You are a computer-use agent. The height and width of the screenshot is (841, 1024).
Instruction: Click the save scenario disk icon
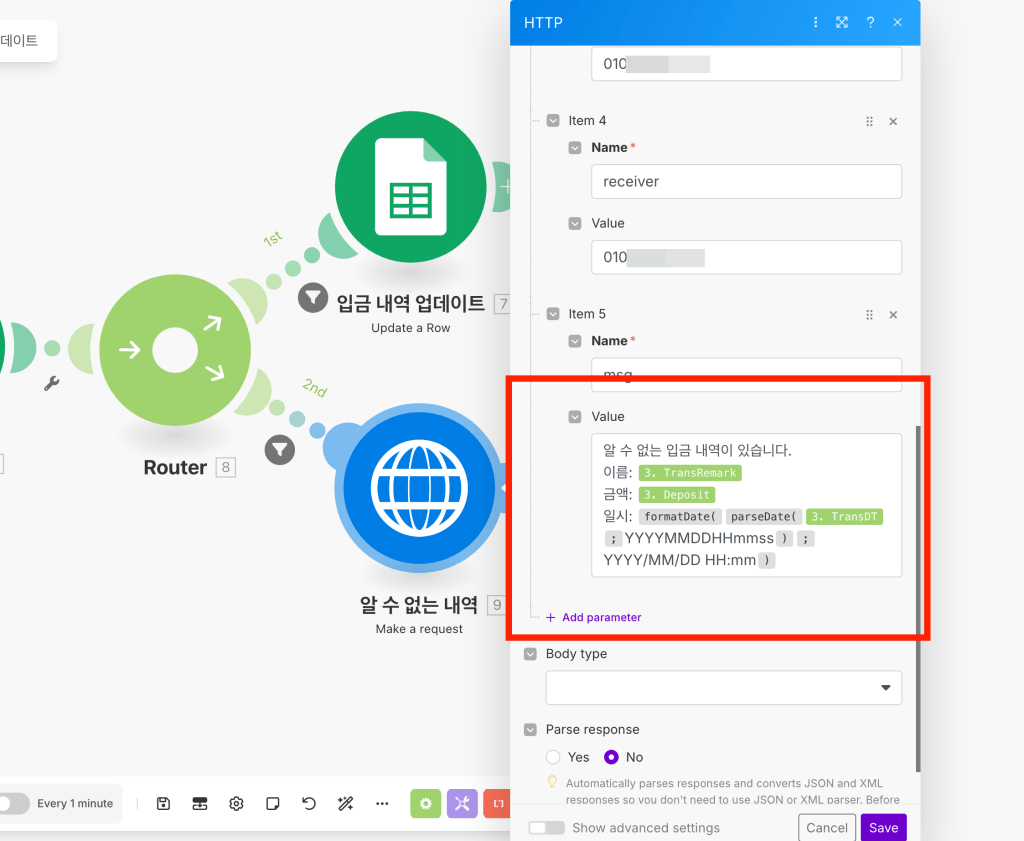coord(164,803)
